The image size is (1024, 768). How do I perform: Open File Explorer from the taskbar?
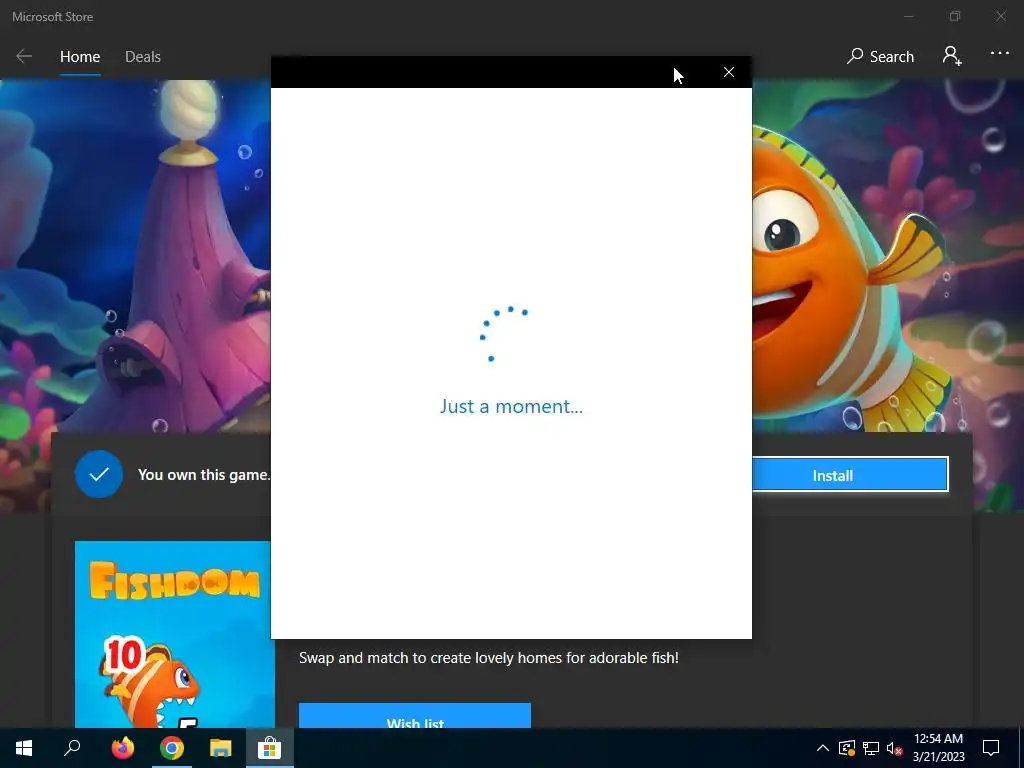tap(221, 748)
